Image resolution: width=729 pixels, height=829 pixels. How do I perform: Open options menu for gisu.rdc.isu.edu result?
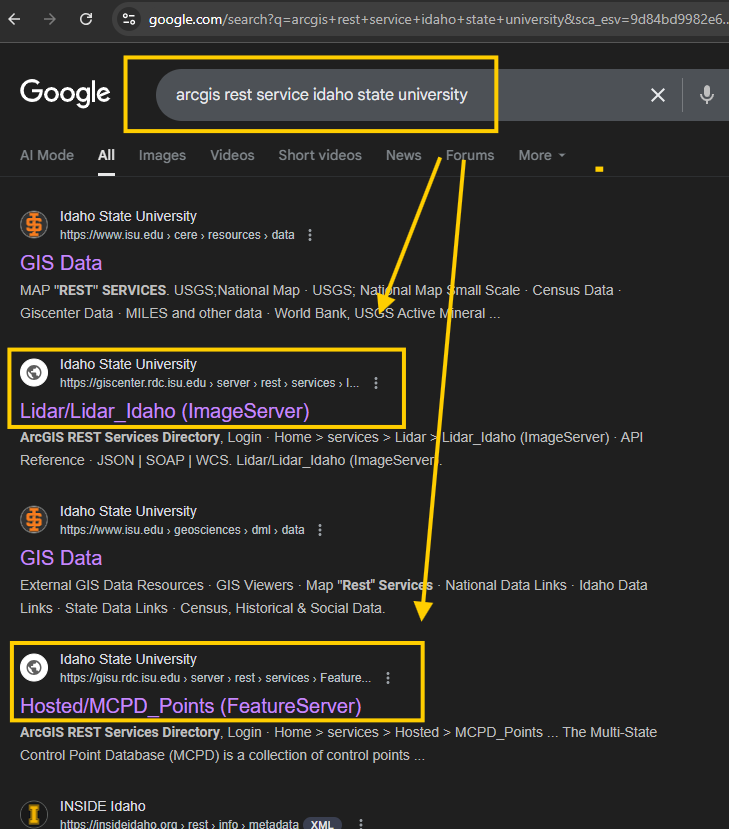coord(388,678)
